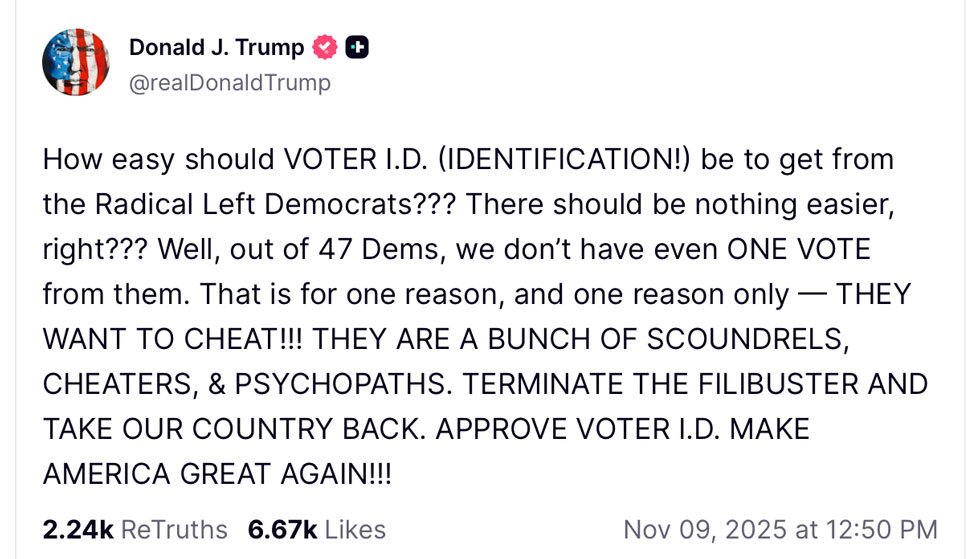Open the Donald J. Trump display name
Image resolution: width=980 pixels, height=559 pixels.
click(x=216, y=47)
